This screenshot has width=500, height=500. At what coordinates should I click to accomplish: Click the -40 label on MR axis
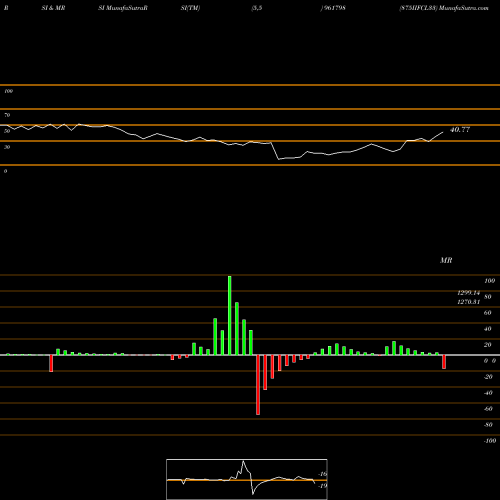click(x=488, y=393)
